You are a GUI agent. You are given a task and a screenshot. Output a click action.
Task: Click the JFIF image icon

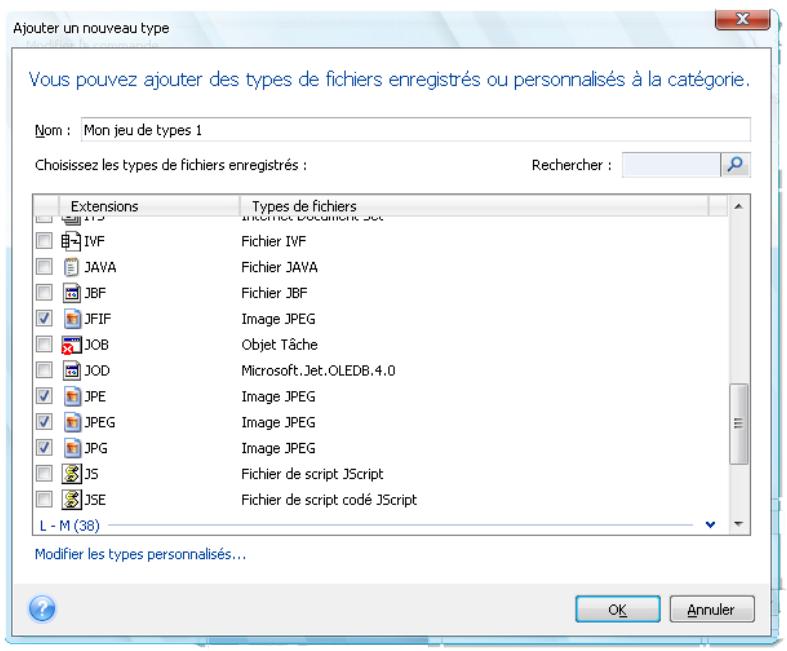(x=72, y=319)
